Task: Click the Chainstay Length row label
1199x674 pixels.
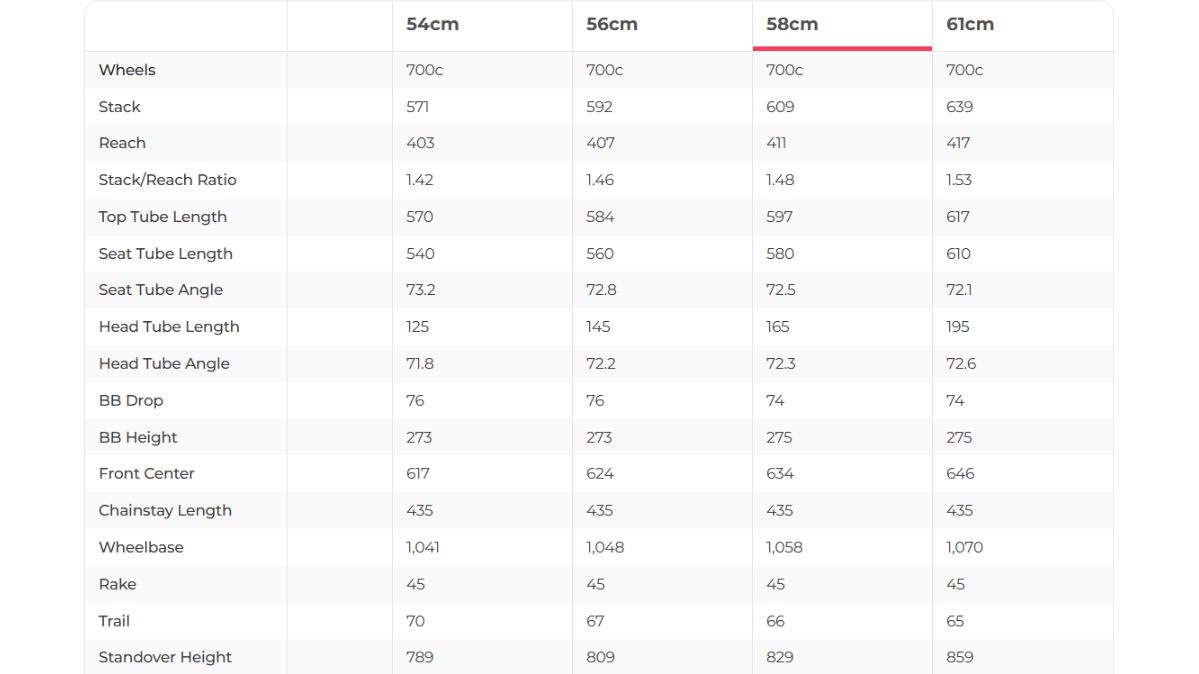Action: point(165,511)
